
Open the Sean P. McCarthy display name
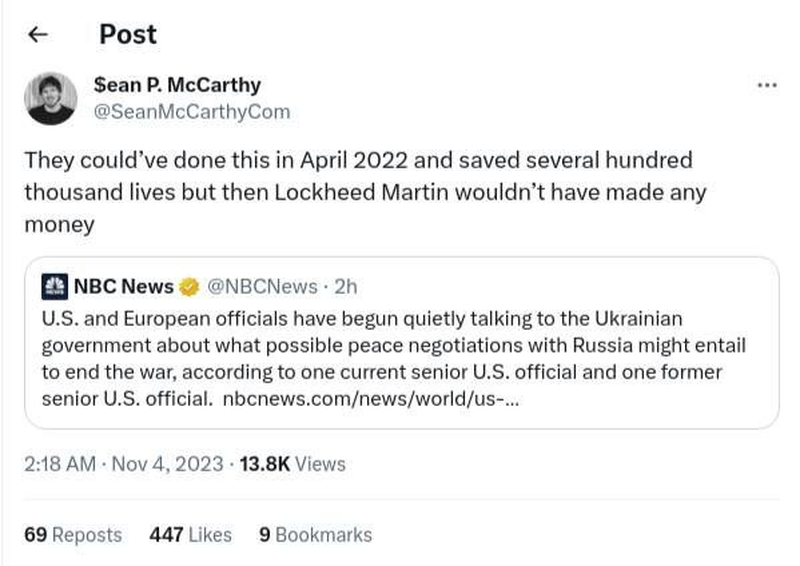tap(177, 85)
